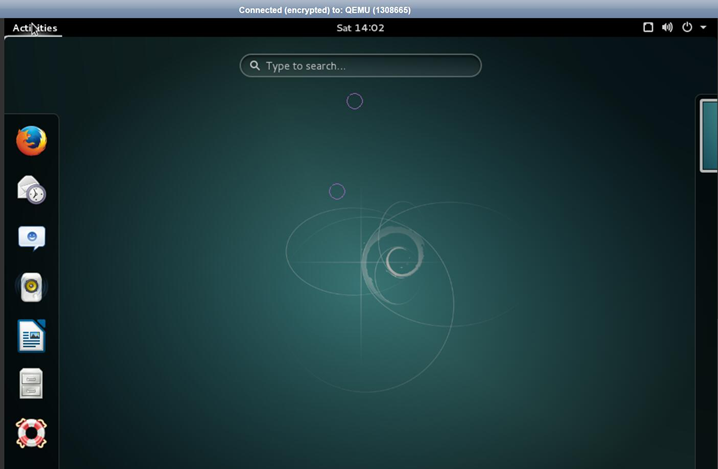Screen dimensions: 718x469
Task: Select the workspace thumbnail on right
Action: tap(709, 136)
